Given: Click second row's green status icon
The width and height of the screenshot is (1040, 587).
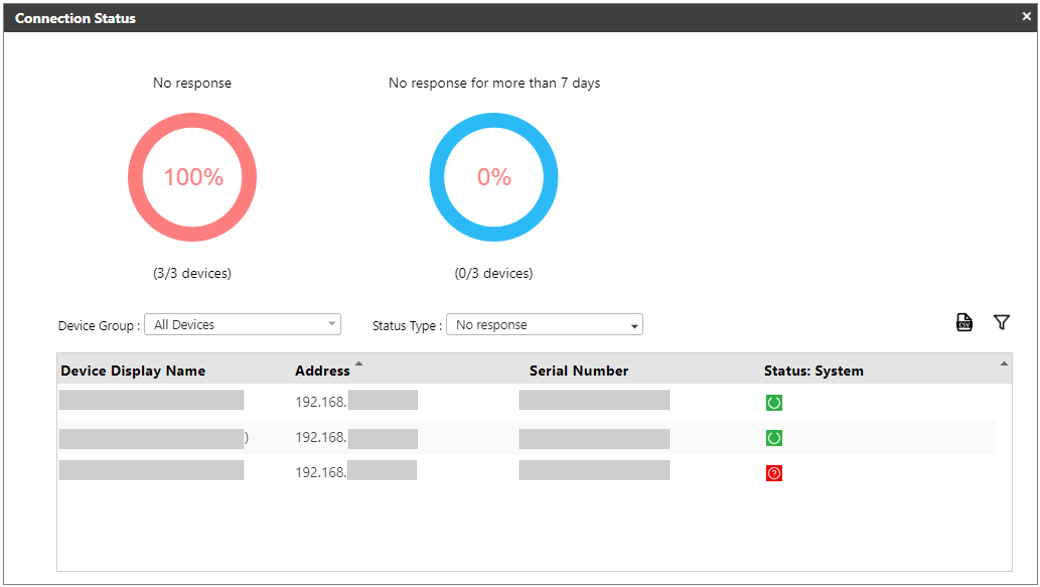Looking at the screenshot, I should coord(773,438).
